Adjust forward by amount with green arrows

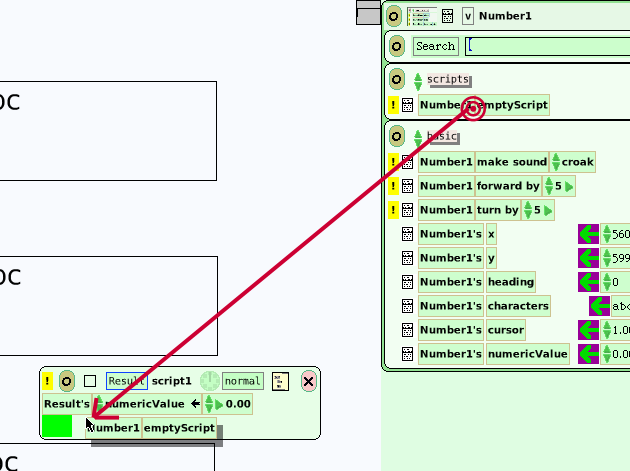point(549,186)
